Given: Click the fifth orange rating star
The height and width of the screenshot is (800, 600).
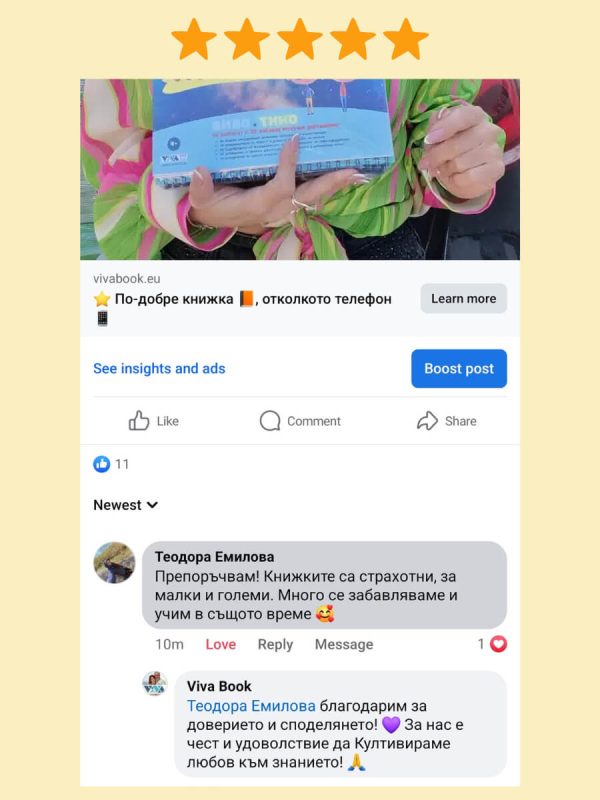Looking at the screenshot, I should click(x=406, y=39).
